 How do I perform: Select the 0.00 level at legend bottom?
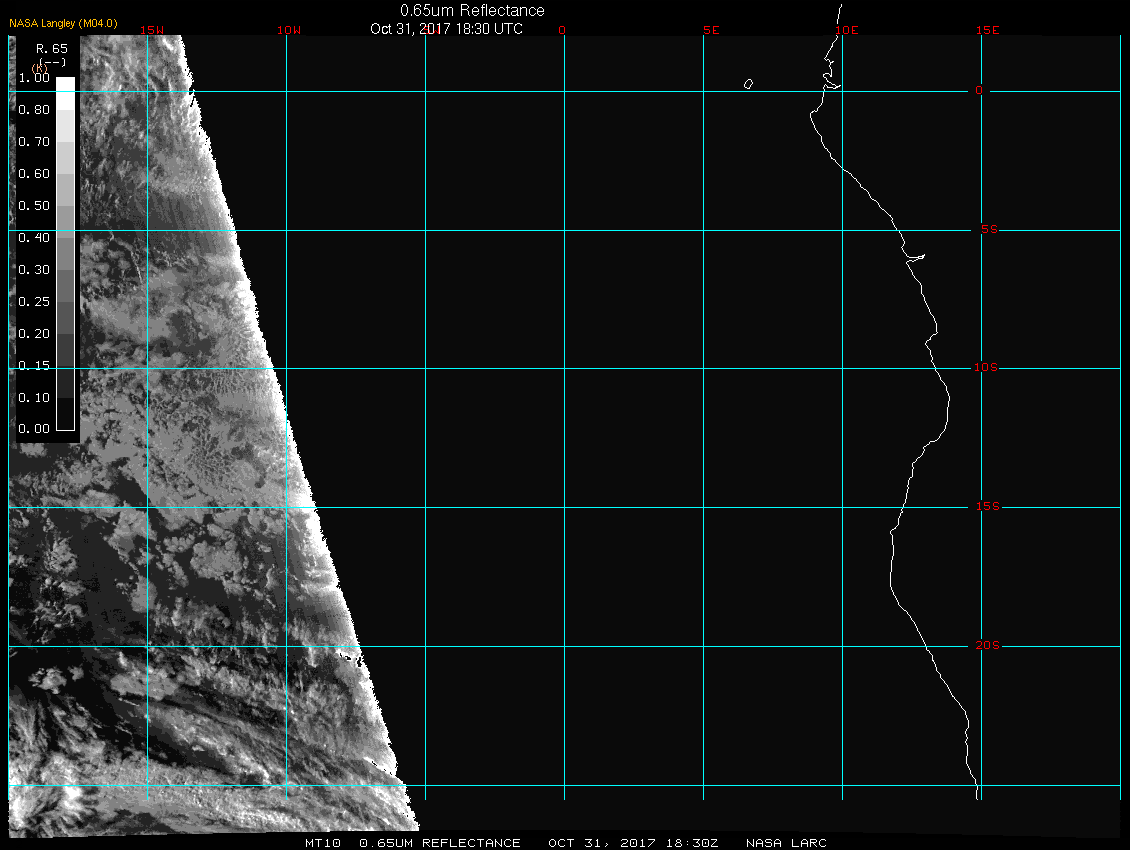[32, 429]
